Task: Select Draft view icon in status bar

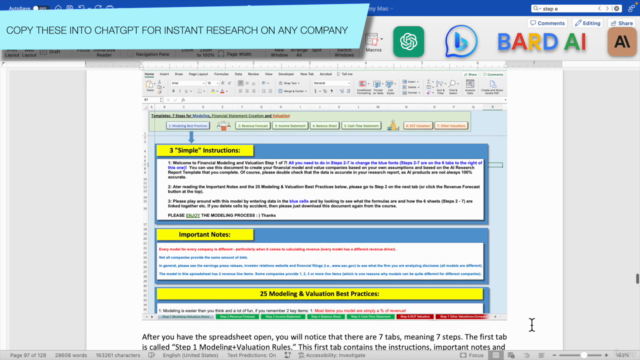Action: pyautogui.click(x=541, y=355)
